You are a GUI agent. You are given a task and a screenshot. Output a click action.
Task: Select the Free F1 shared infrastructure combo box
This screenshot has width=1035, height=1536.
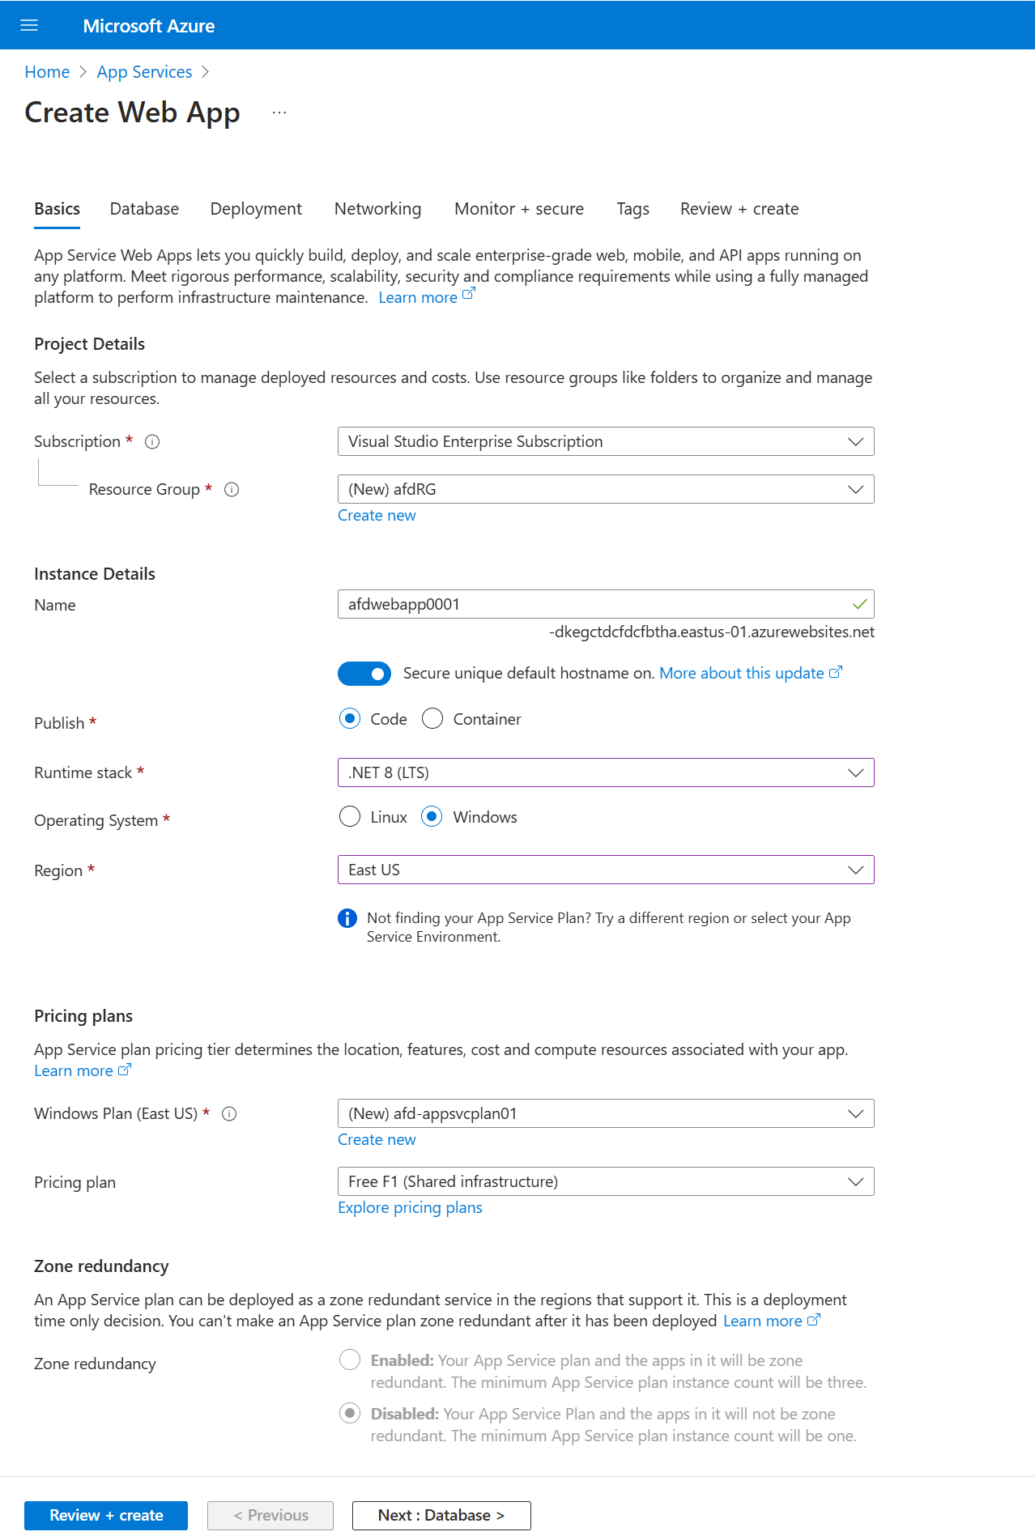605,1181
